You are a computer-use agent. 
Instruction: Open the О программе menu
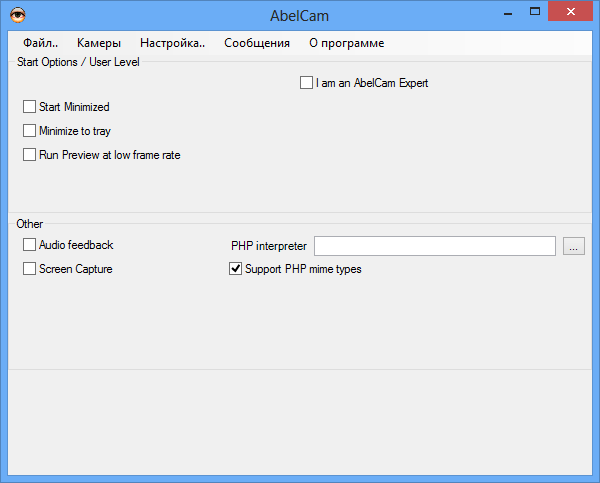coord(346,43)
